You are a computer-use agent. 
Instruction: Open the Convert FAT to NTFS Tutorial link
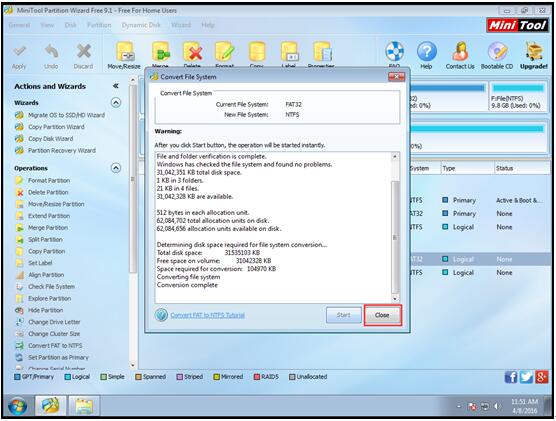[207, 315]
